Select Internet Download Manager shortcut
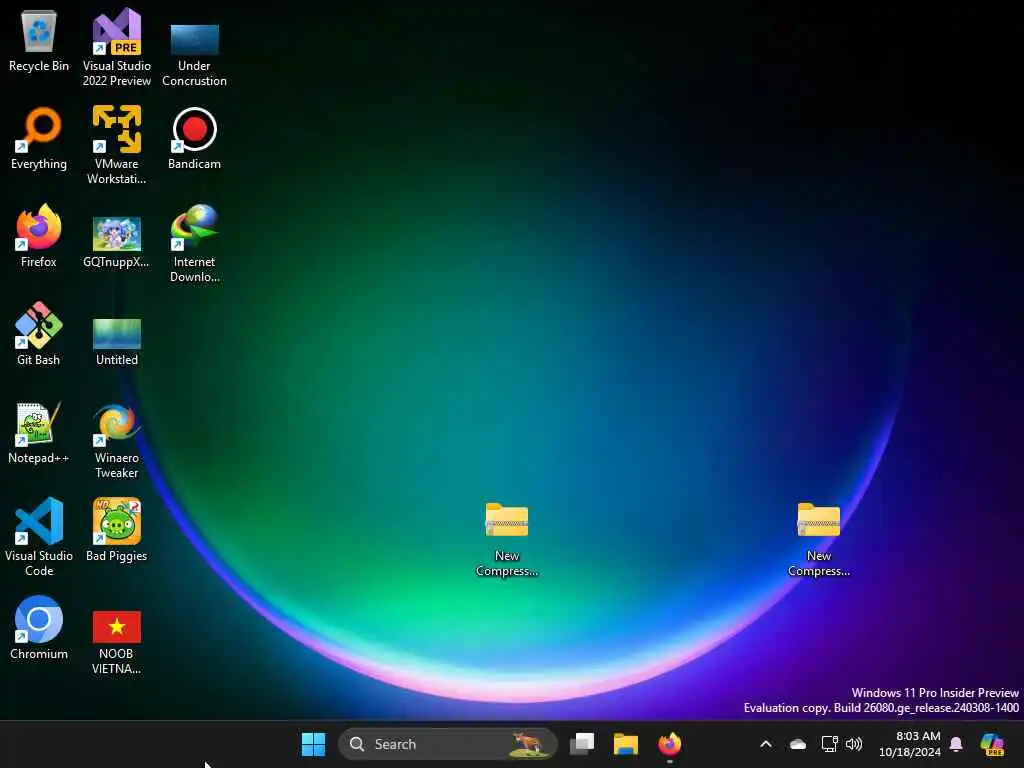Image resolution: width=1024 pixels, height=768 pixels. [194, 243]
